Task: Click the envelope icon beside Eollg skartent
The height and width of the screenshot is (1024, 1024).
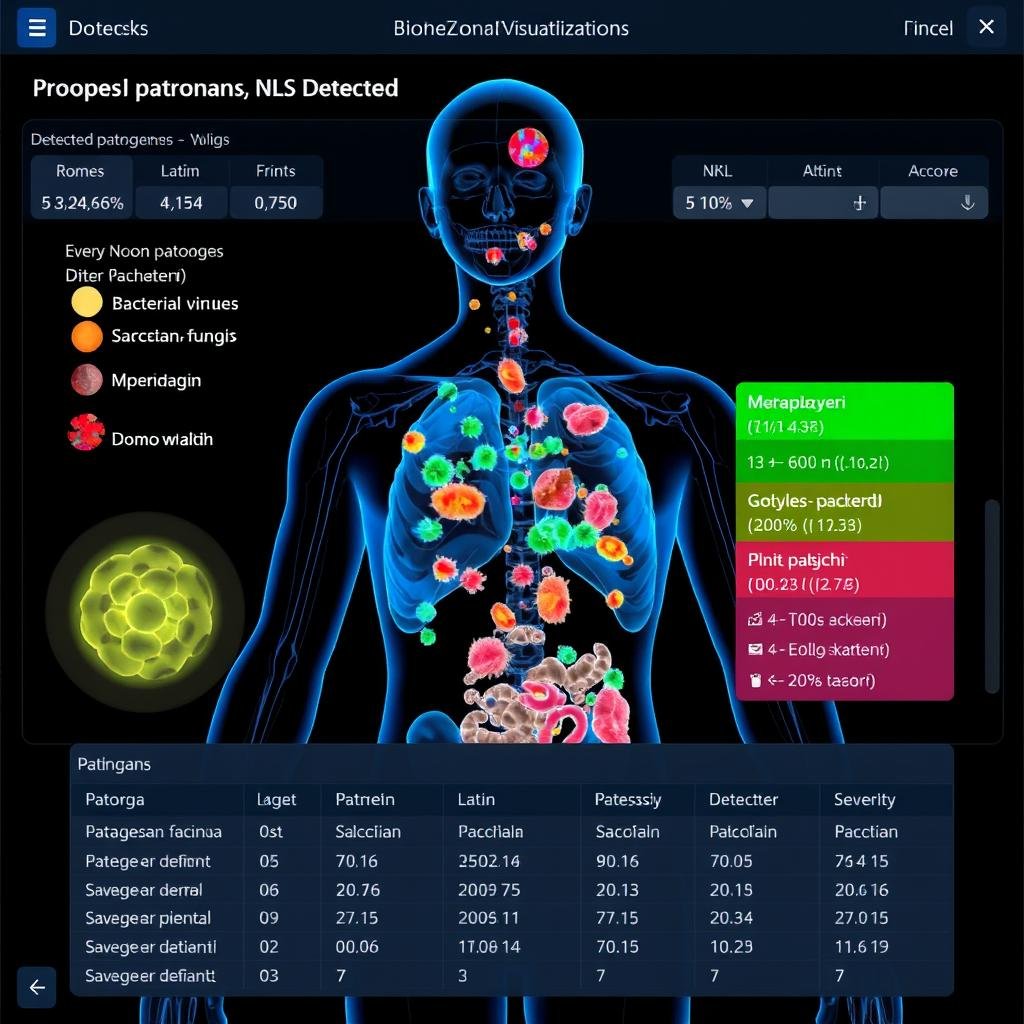Action: coord(756,650)
